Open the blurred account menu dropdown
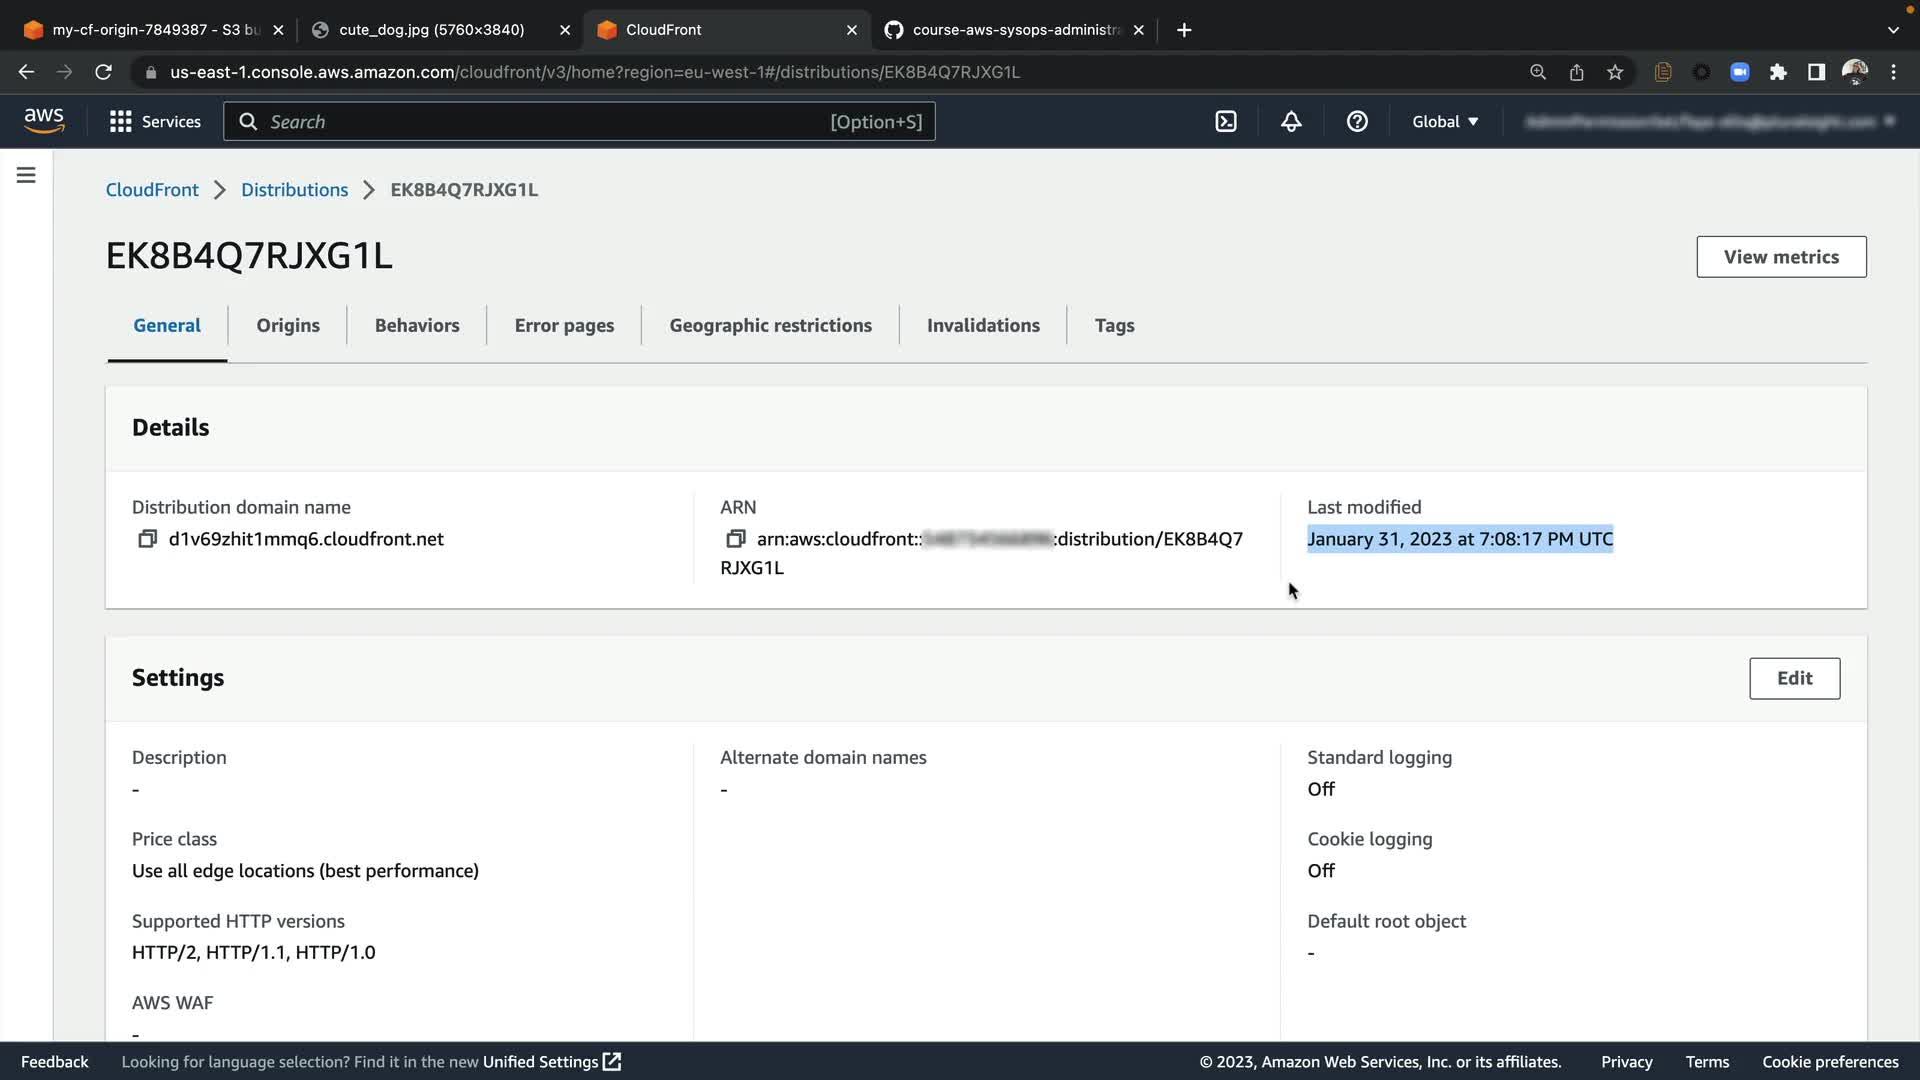Viewport: 1920px width, 1080px height. click(x=1709, y=122)
